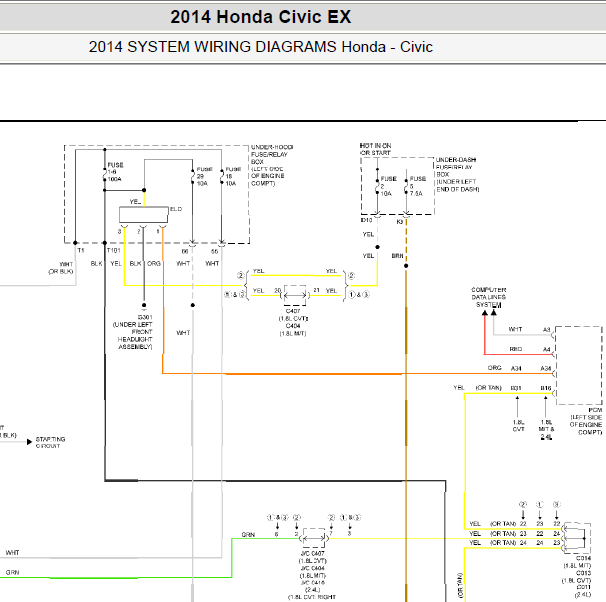Click the PCM dashed component box

click(x=579, y=366)
